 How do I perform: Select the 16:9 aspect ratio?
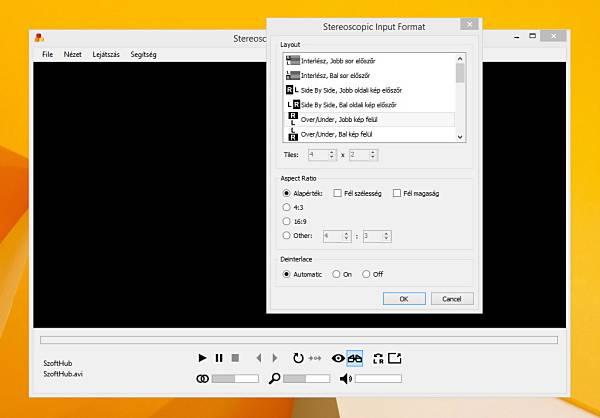tap(286, 221)
